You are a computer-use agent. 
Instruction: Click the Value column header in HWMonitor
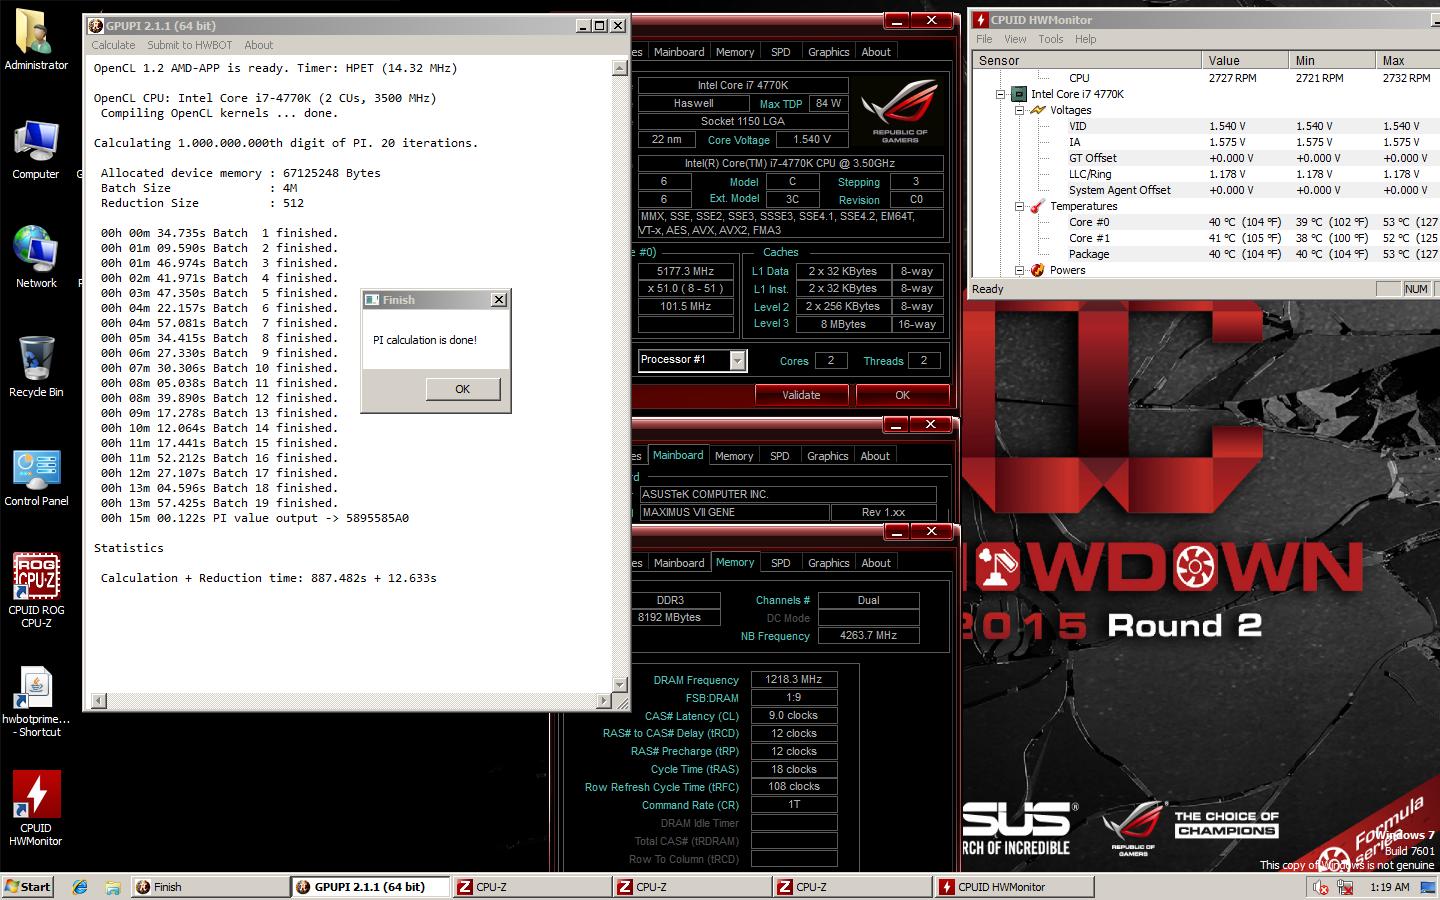[x=1244, y=61]
